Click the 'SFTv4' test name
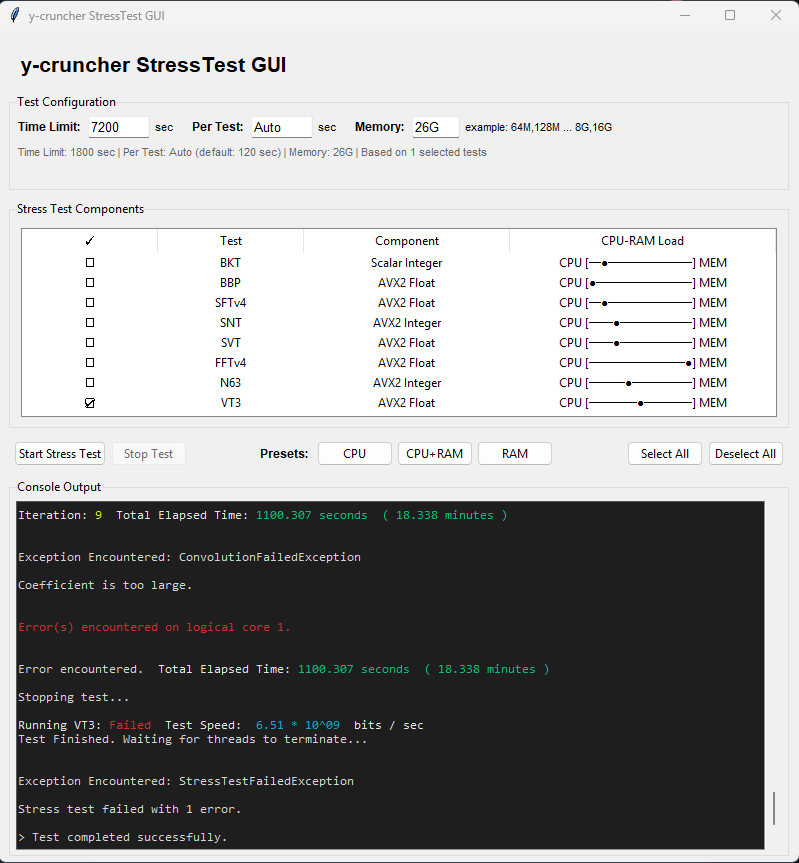The height and width of the screenshot is (863, 799). pyautogui.click(x=231, y=303)
